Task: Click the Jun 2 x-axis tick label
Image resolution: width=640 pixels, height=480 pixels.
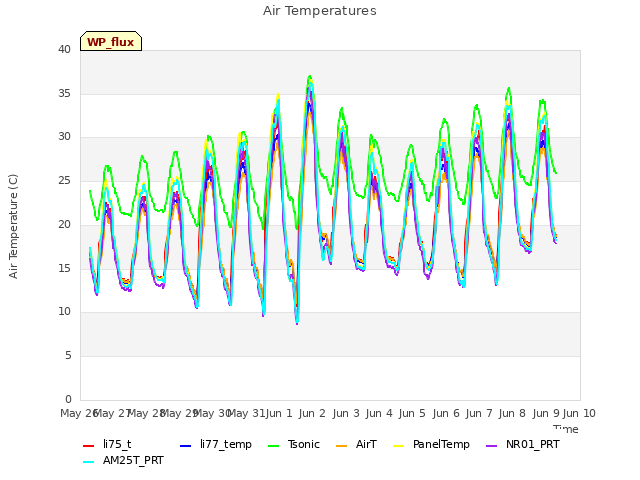Action: coord(312,413)
